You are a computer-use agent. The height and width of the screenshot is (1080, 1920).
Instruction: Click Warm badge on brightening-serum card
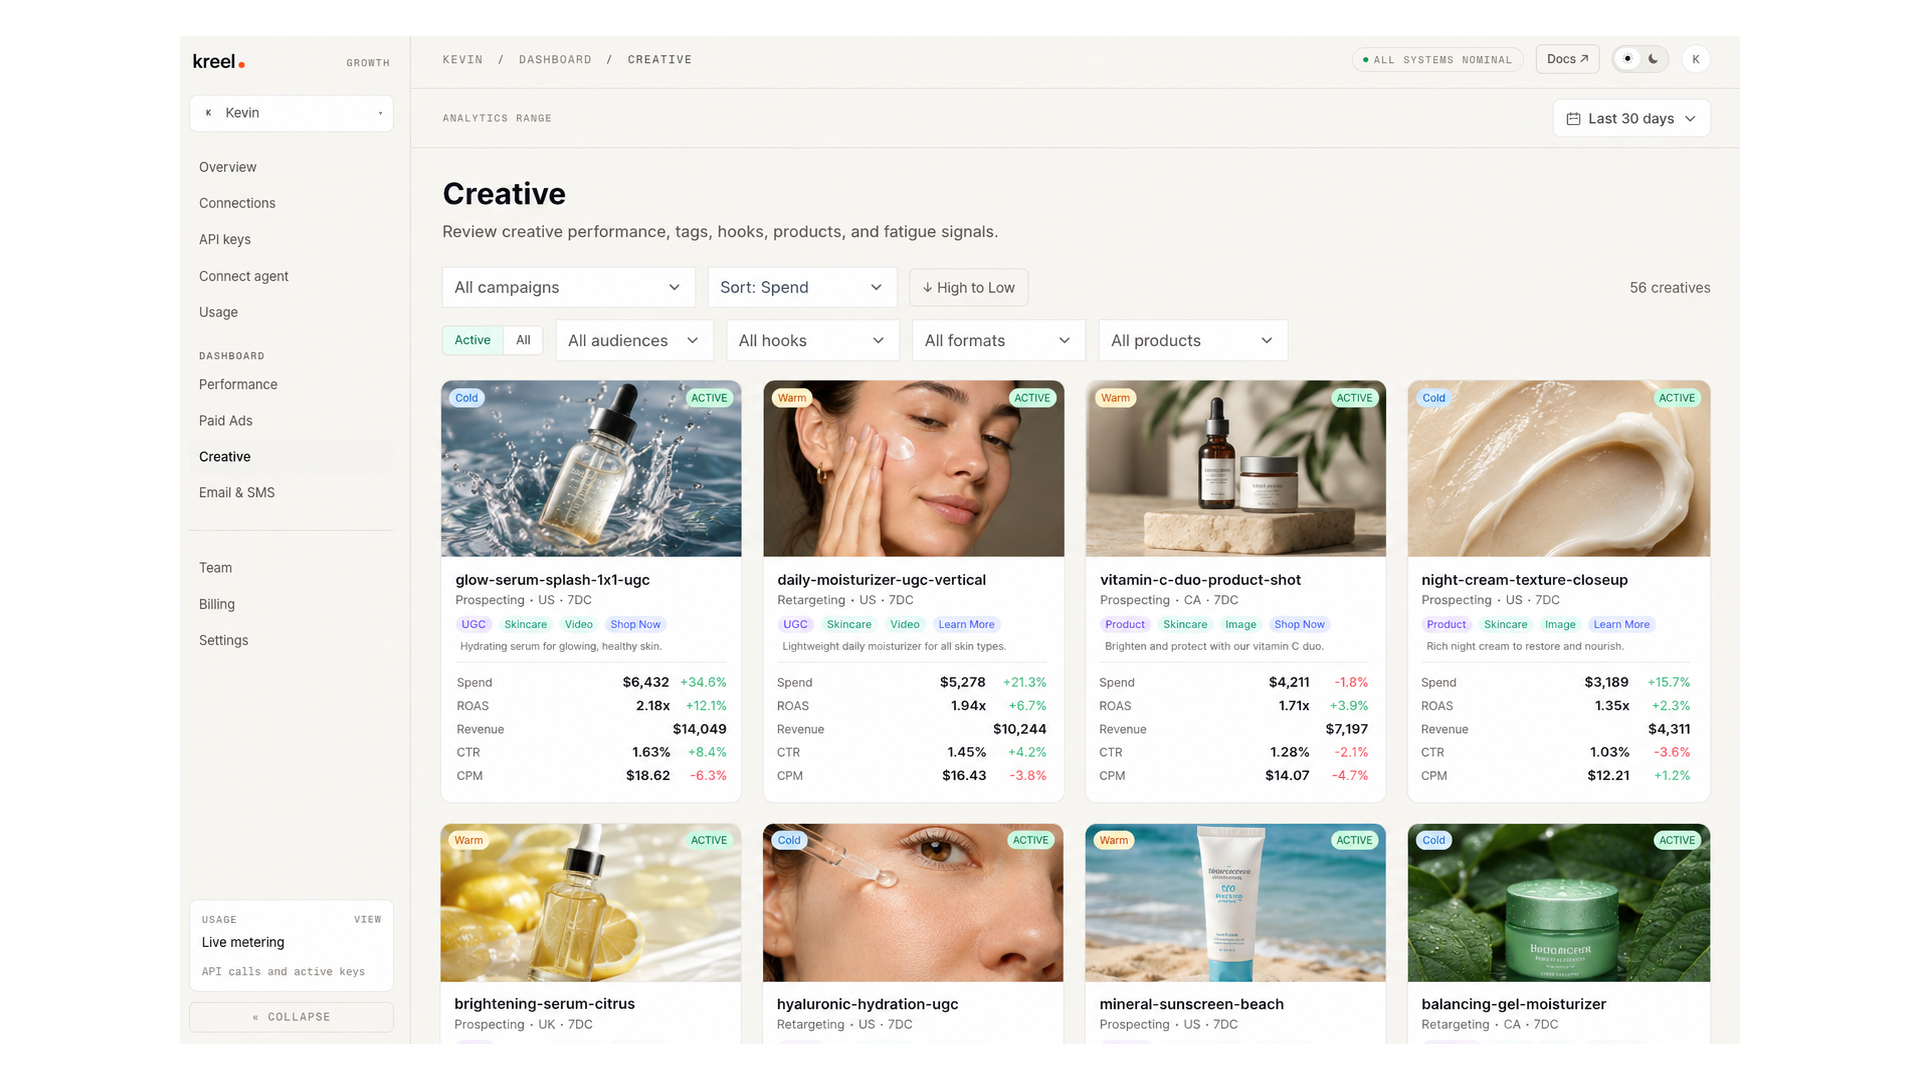pyautogui.click(x=468, y=840)
